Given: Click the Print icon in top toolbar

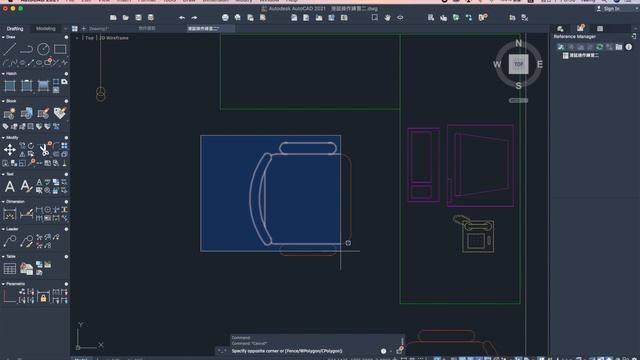Looking at the screenshot, I should click(x=225, y=18).
